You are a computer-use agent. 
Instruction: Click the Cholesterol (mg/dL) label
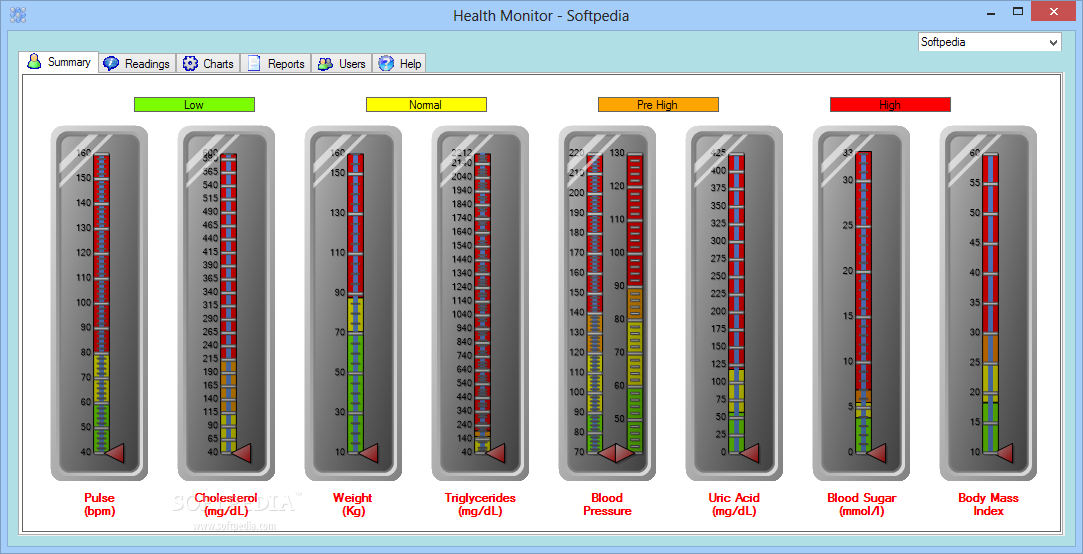click(226, 505)
